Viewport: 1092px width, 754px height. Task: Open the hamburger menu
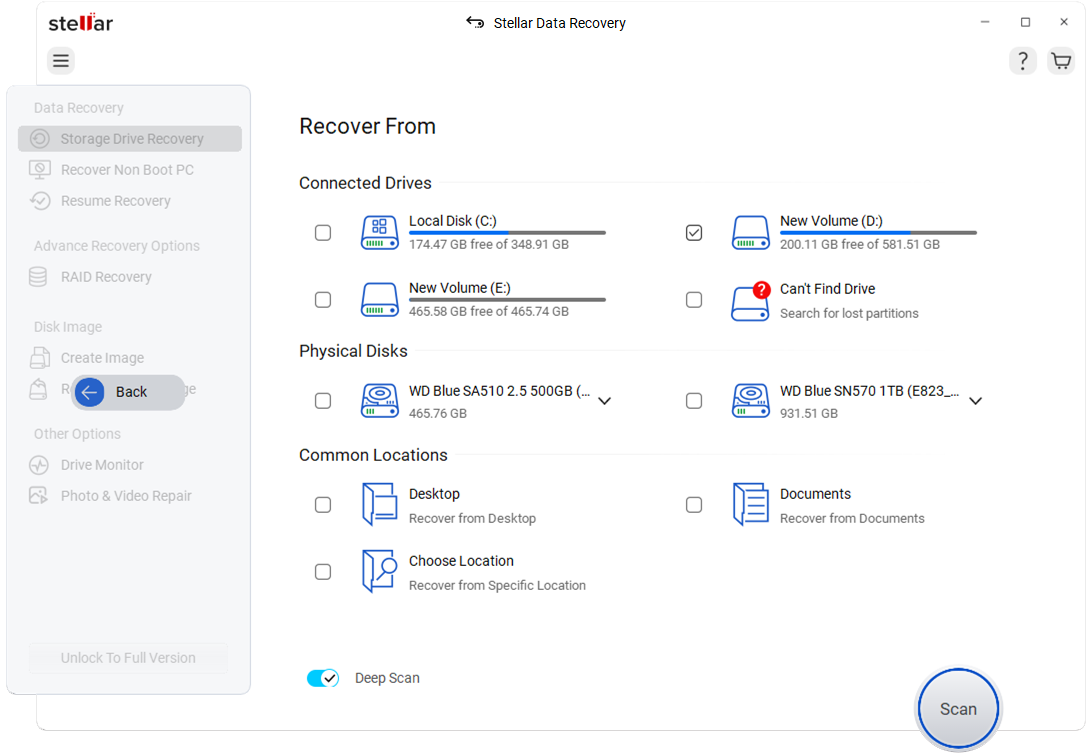click(x=61, y=61)
